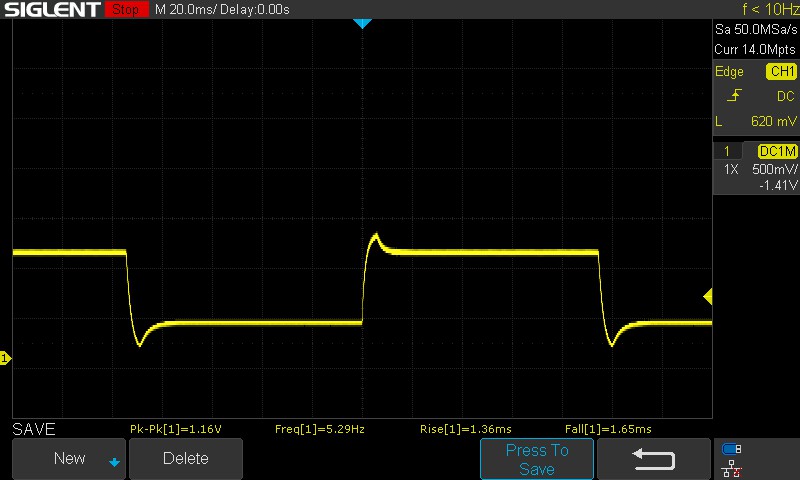
Task: Click the channel 1 ground marker
Action: 5,358
